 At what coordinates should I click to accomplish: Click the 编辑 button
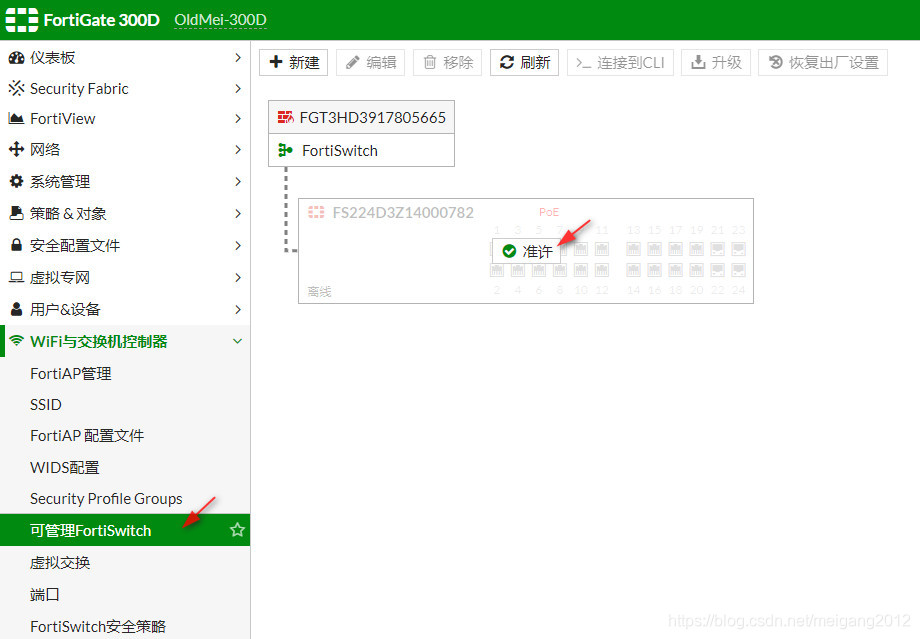click(x=370, y=62)
